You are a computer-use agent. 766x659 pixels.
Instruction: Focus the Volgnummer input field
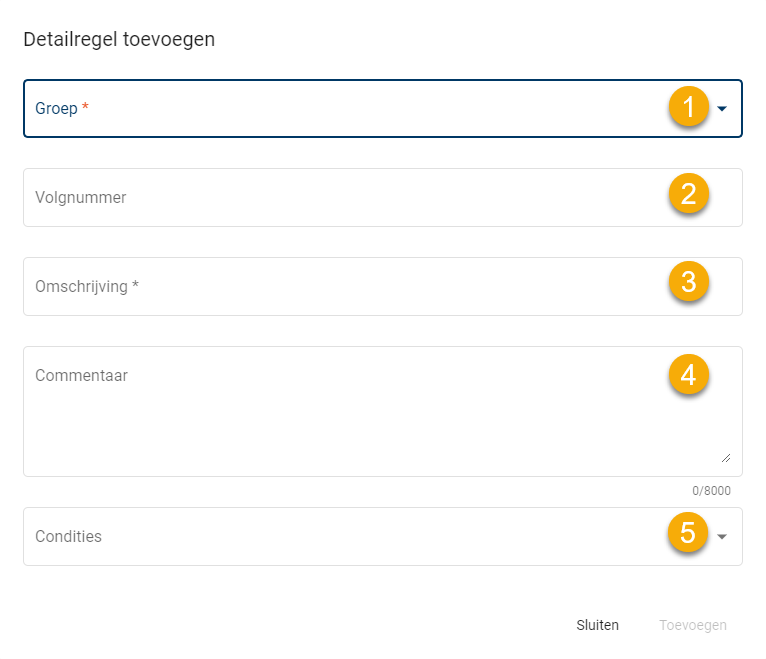pyautogui.click(x=340, y=198)
